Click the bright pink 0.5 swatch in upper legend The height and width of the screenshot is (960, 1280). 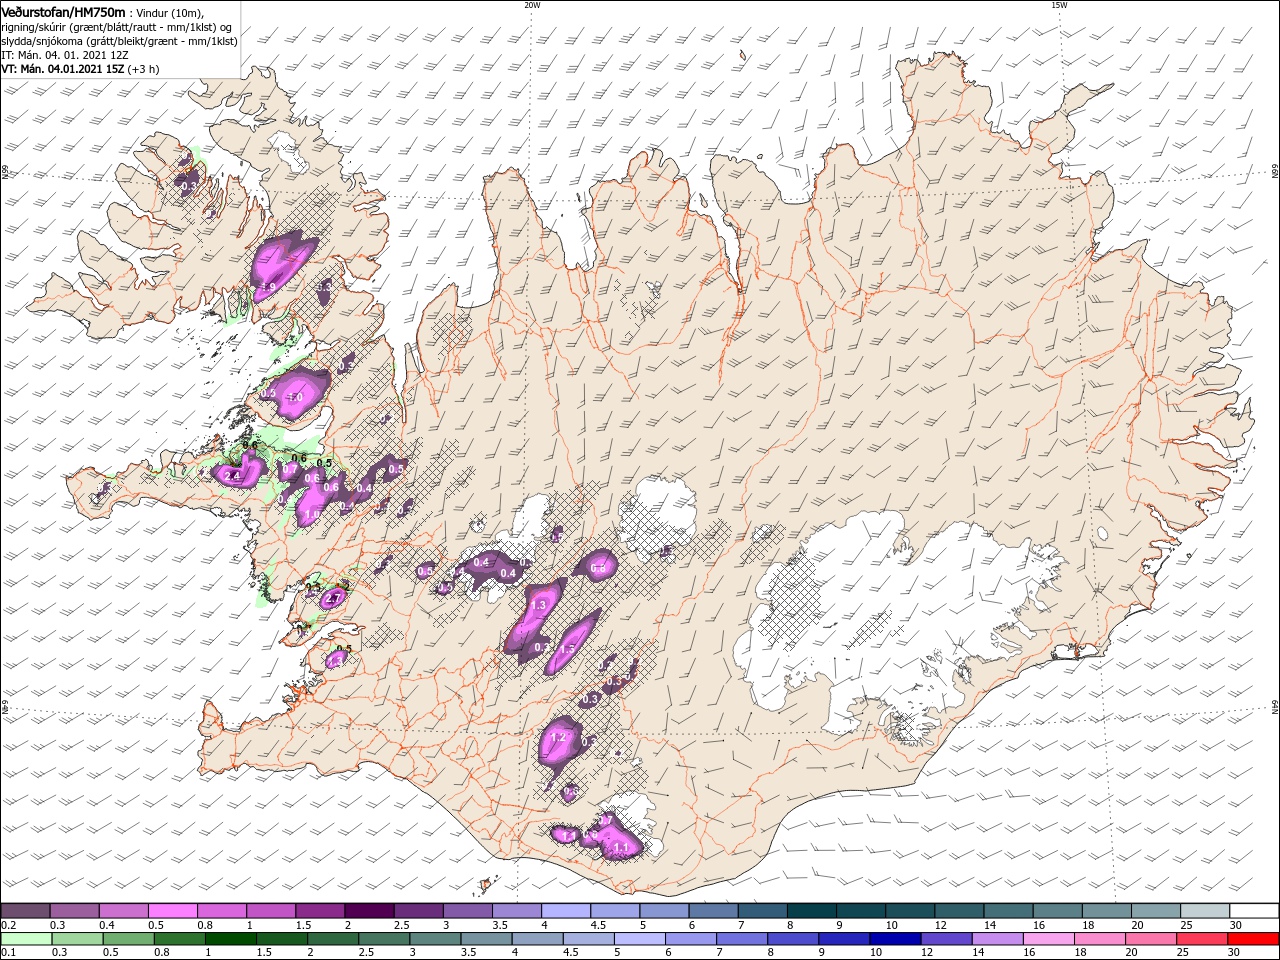172,910
